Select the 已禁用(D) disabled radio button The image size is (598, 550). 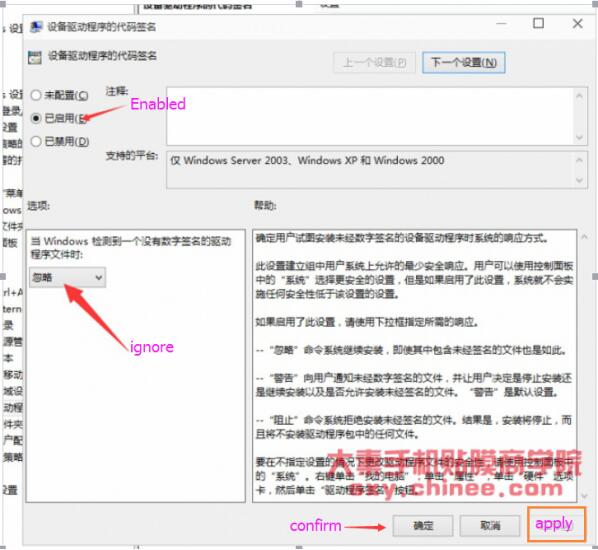[36, 142]
